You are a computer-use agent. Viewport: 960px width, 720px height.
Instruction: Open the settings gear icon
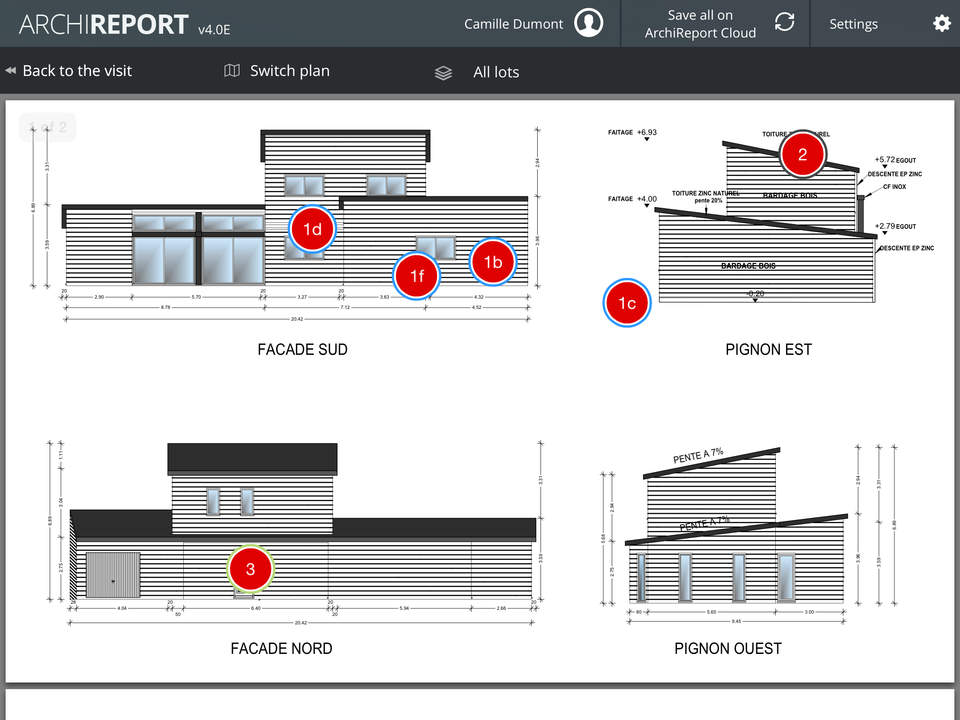pyautogui.click(x=941, y=23)
